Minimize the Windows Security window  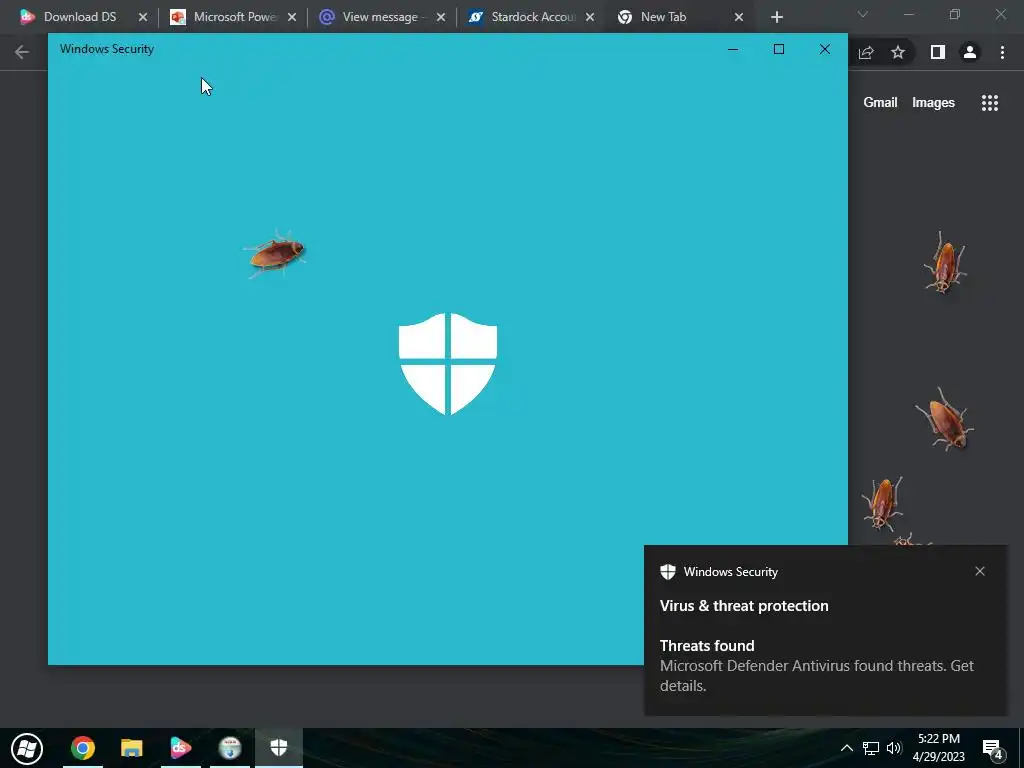click(x=733, y=49)
